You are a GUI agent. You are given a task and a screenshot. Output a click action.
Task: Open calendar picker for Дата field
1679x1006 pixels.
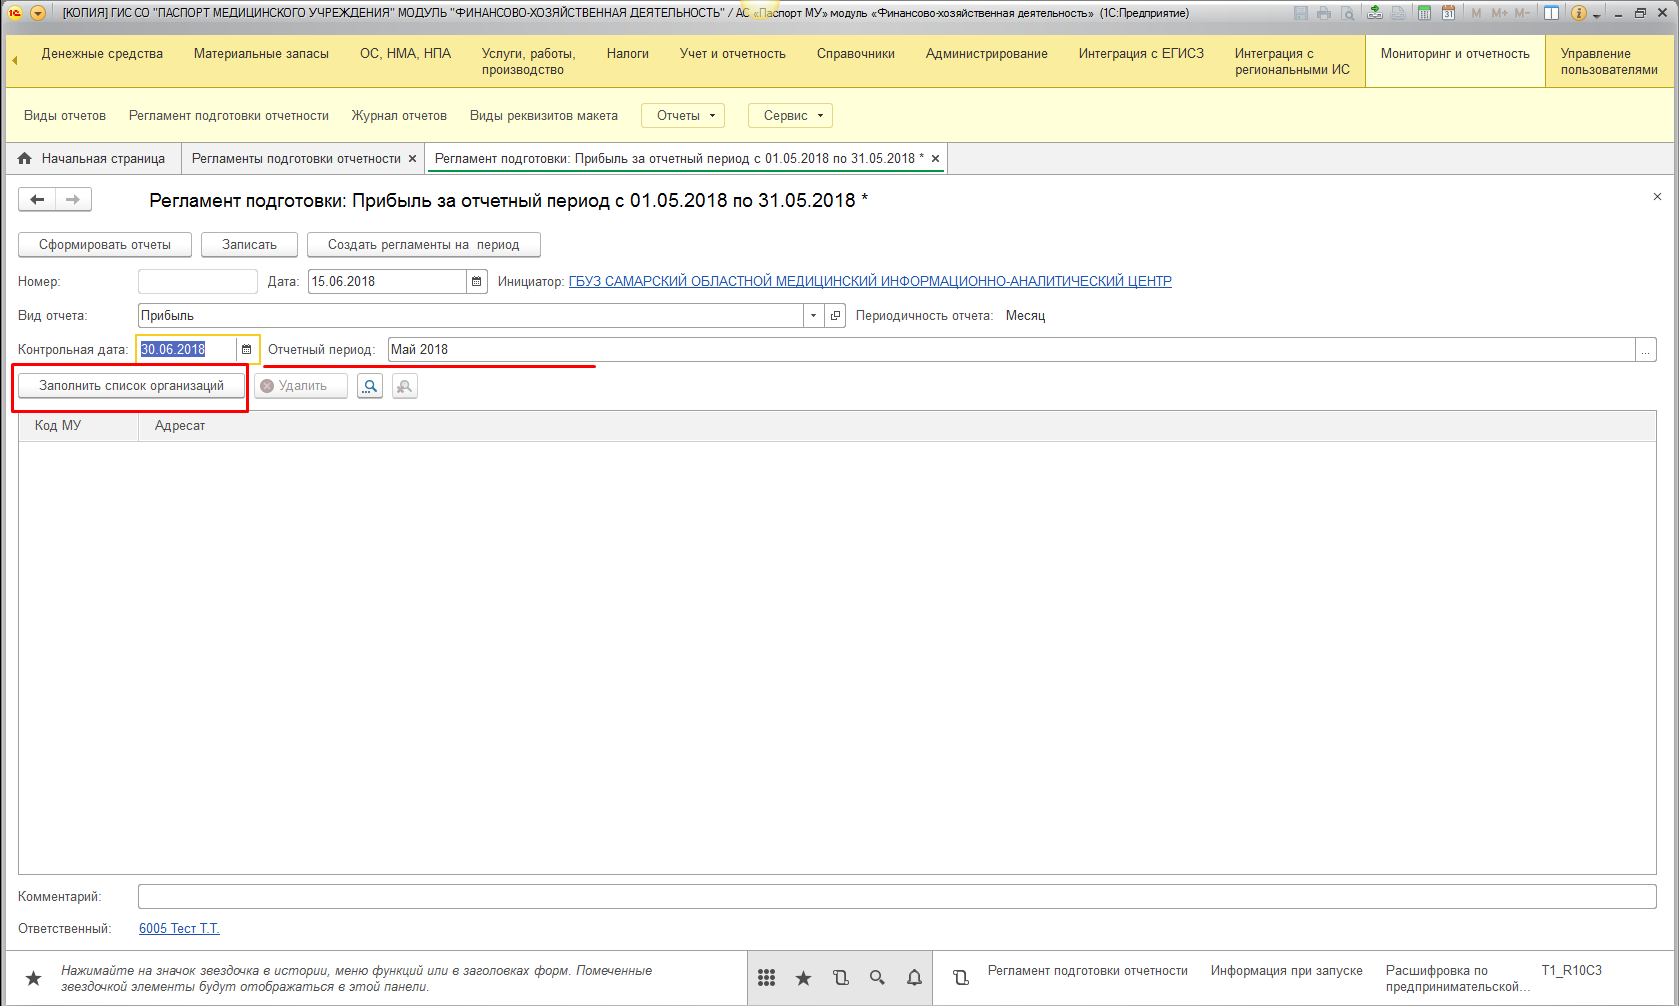coord(477,282)
